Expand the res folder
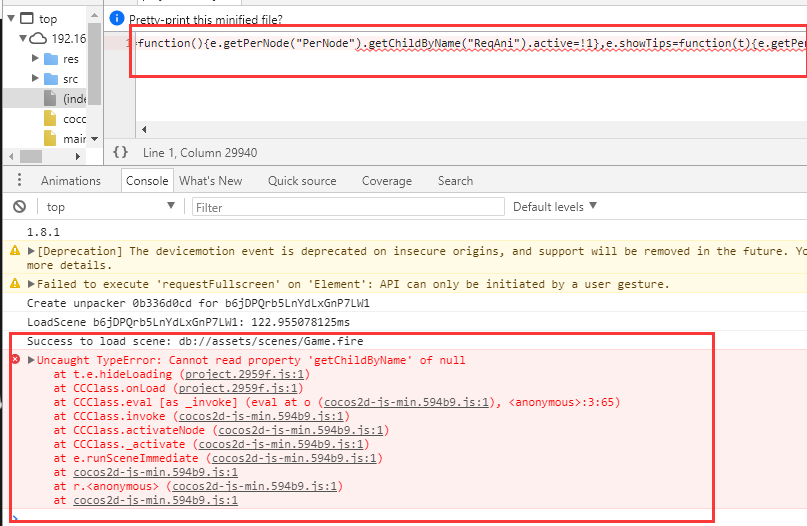Screen dimensions: 807x526 (x=35, y=58)
